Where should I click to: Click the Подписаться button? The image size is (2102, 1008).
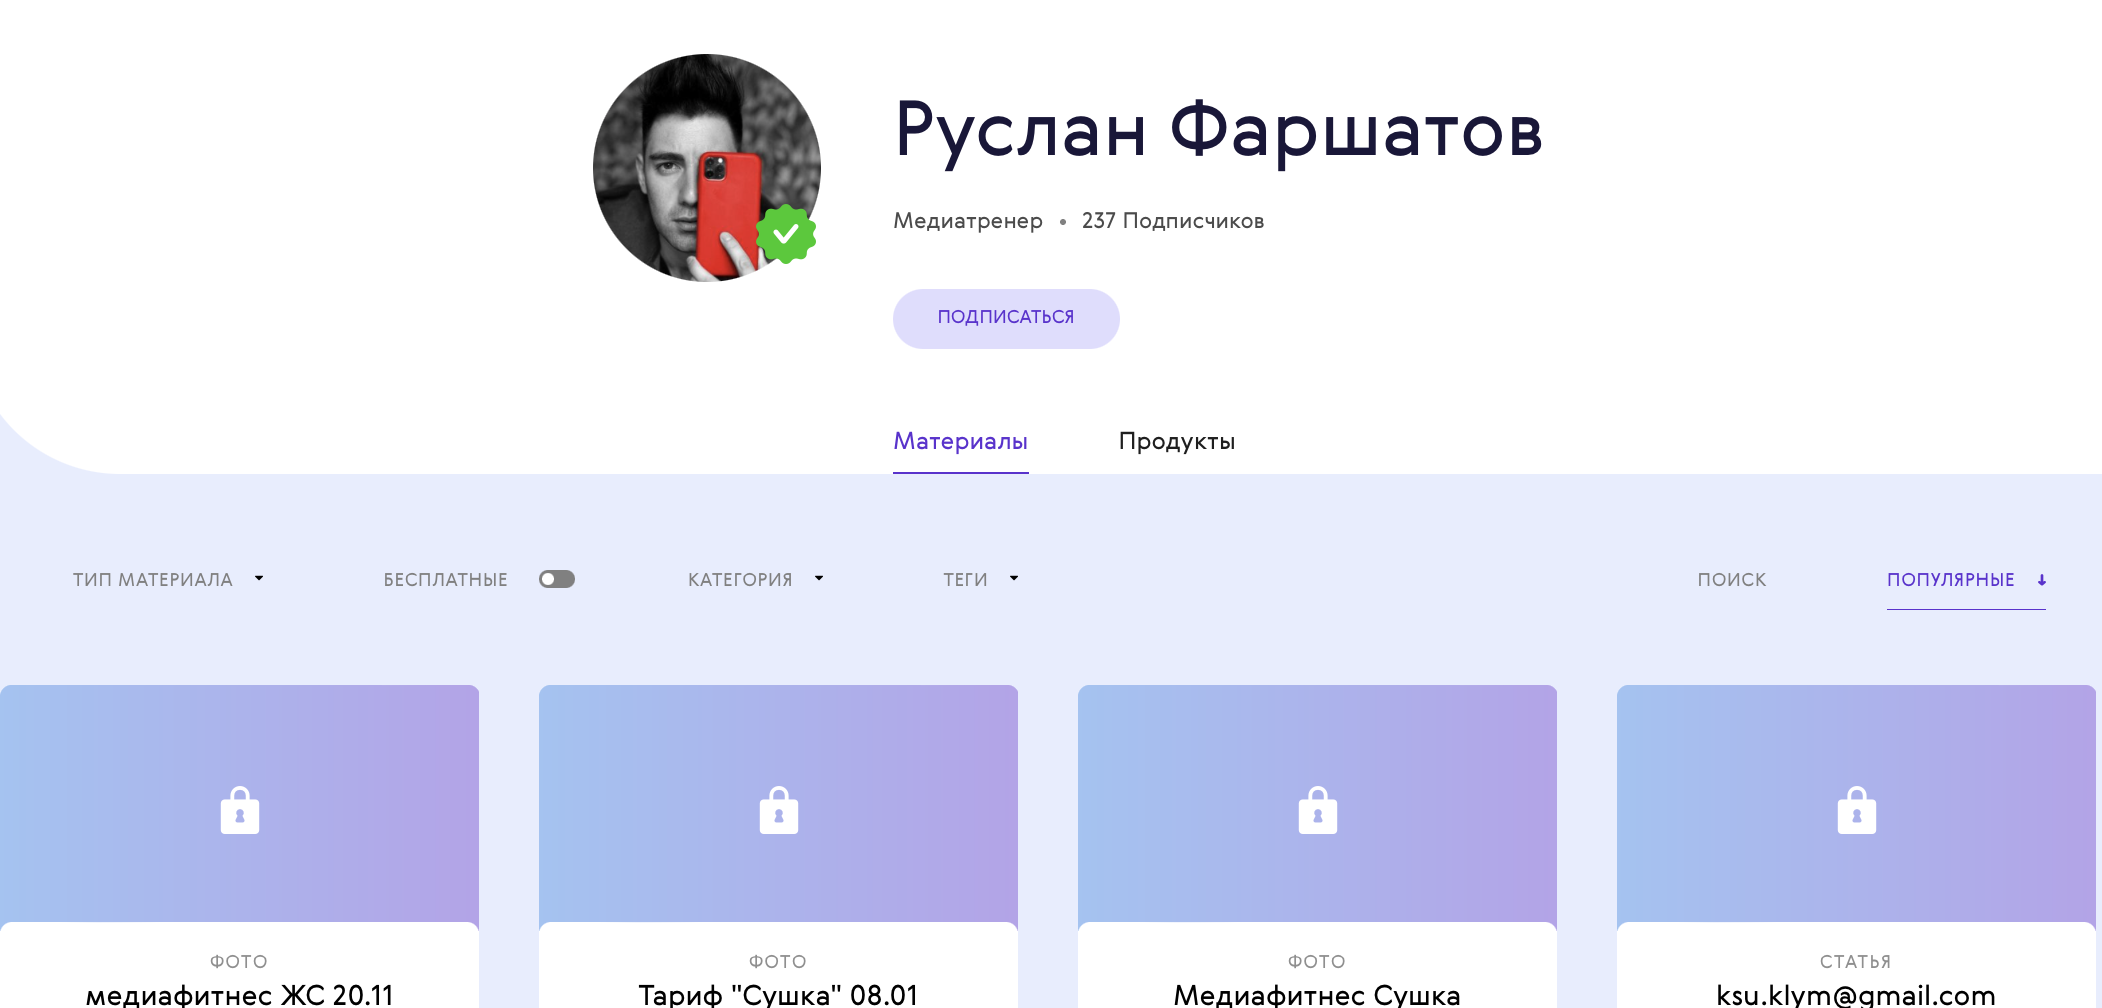point(1006,319)
